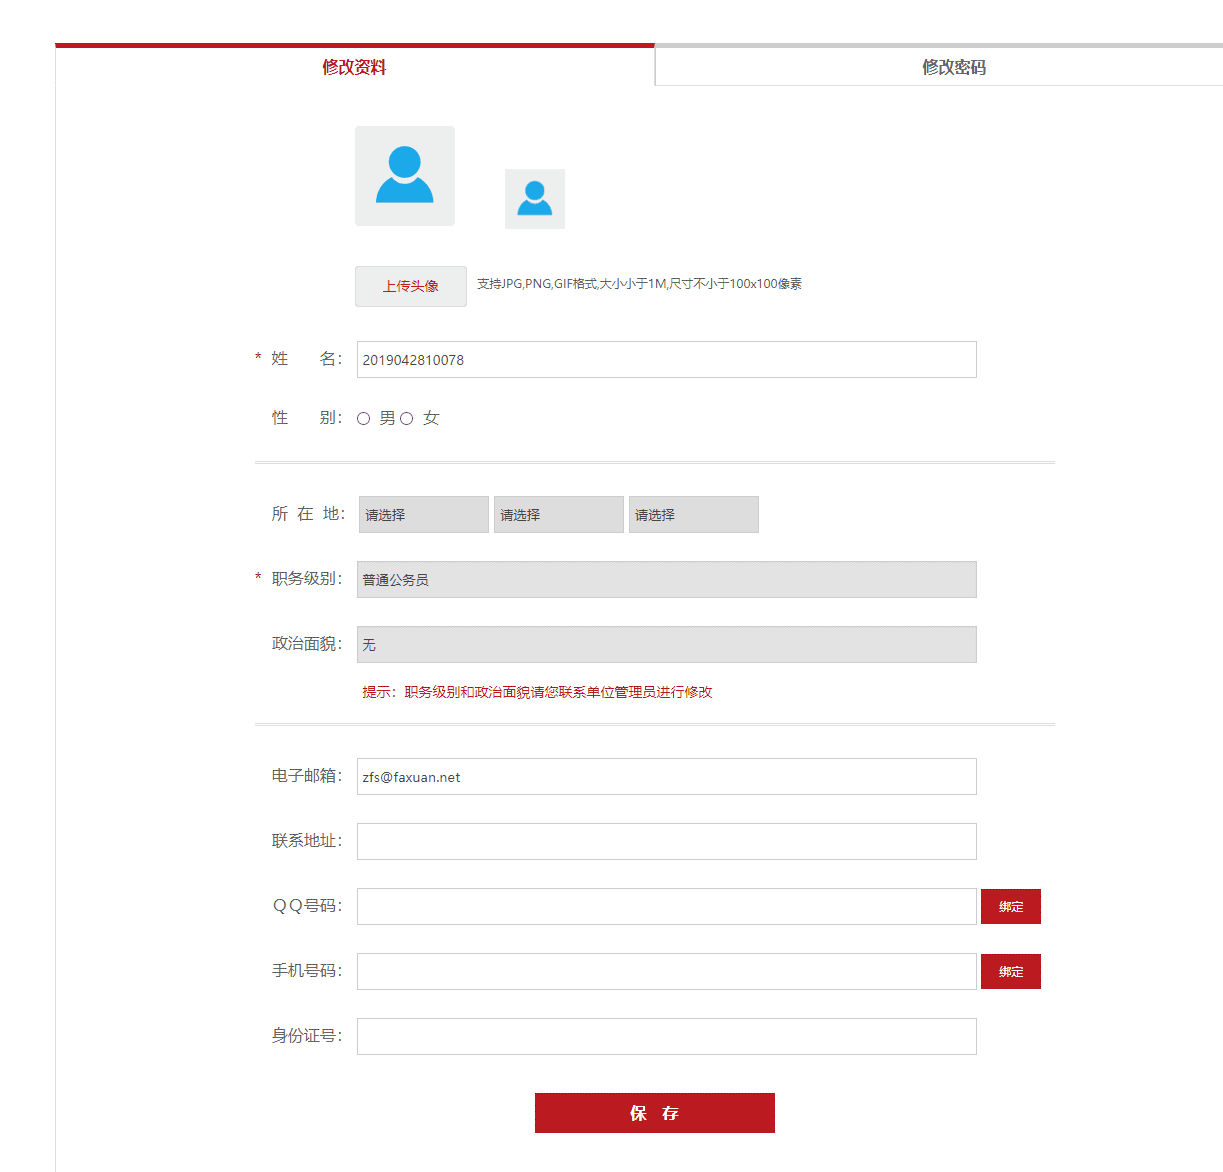Screen dimensions: 1223x1172
Task: Select the 男 gender radio button
Action: 364,419
